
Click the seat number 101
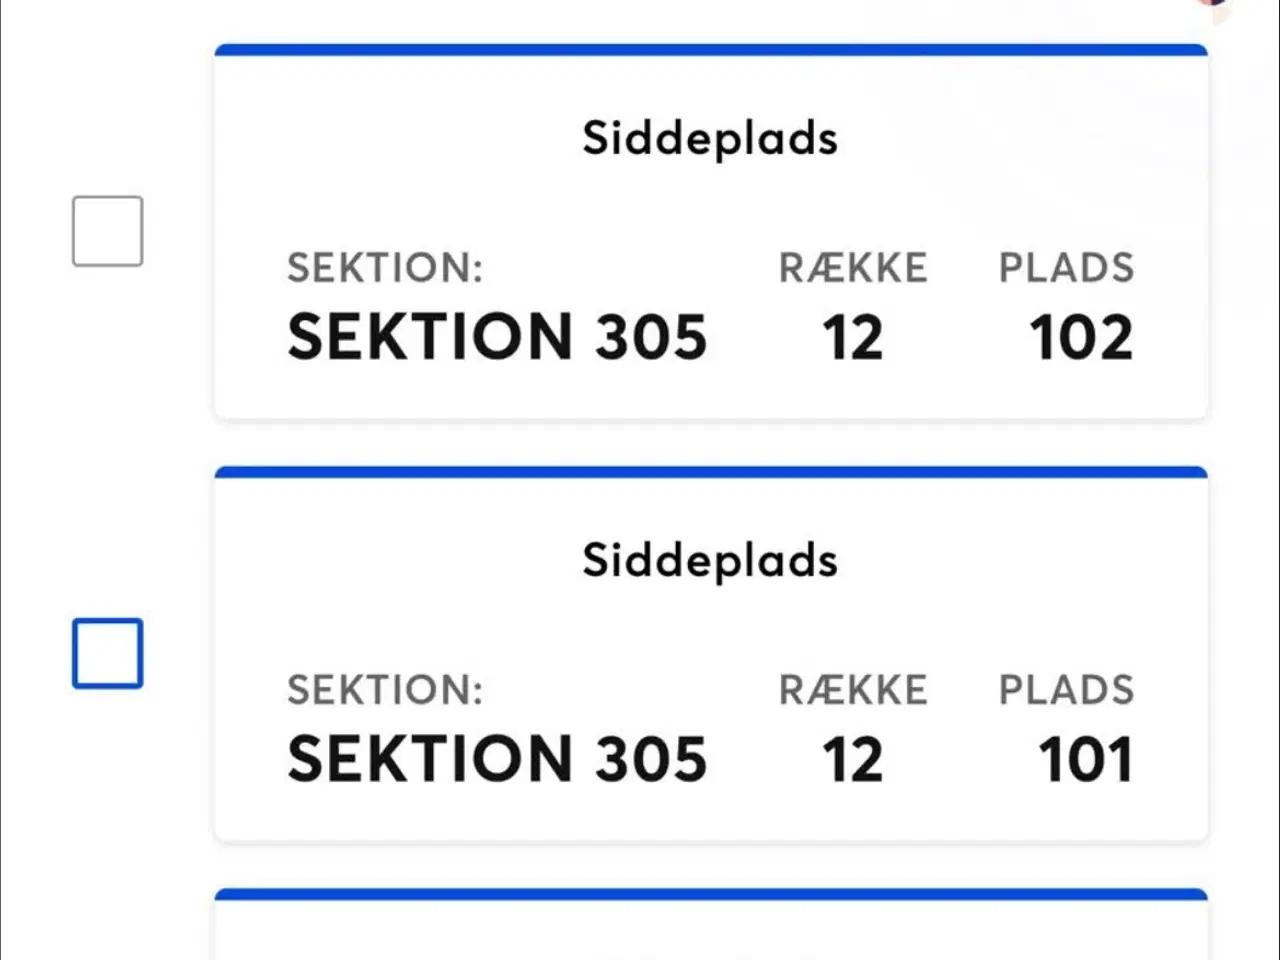tap(1086, 760)
